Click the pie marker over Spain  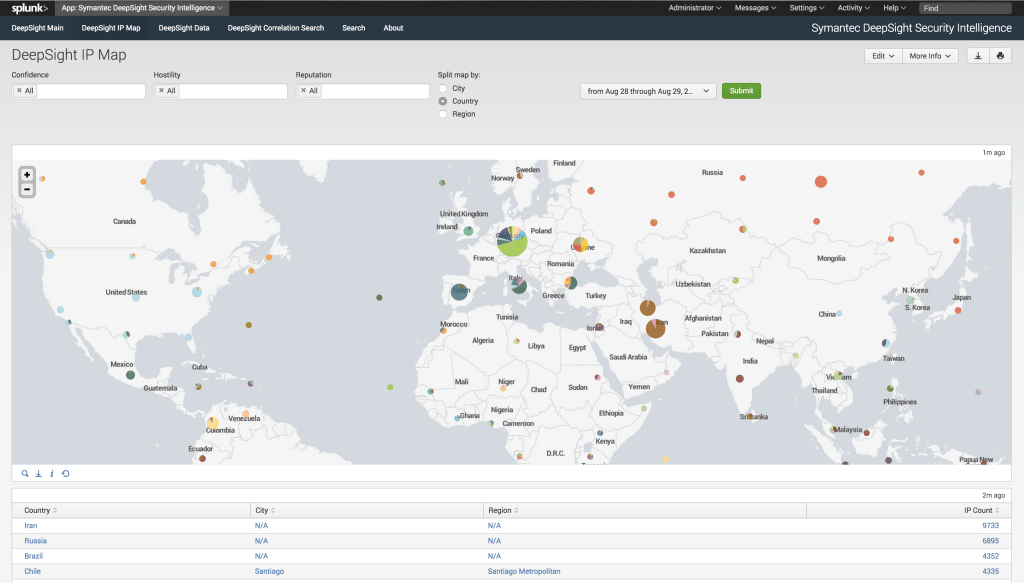coord(459,291)
